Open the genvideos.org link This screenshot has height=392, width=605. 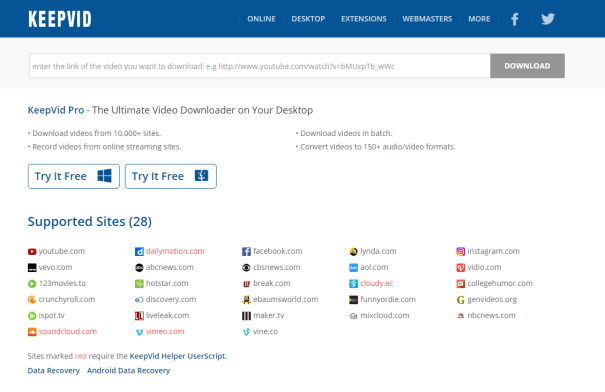click(492, 299)
